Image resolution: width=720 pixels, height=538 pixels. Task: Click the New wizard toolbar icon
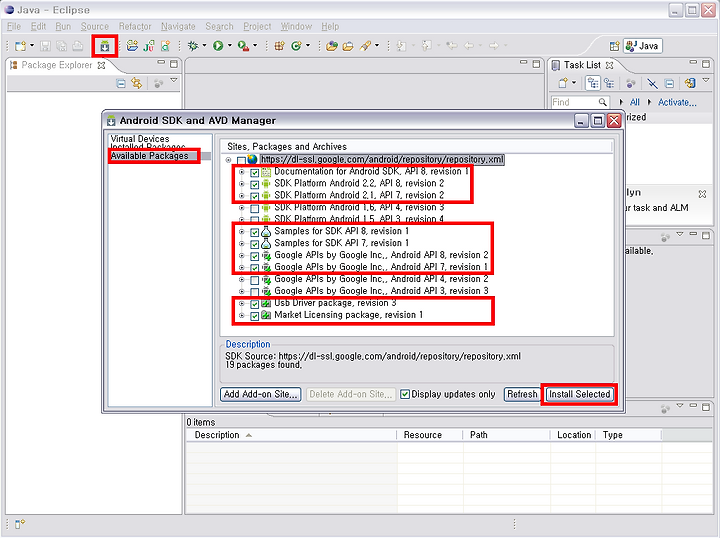(20, 46)
